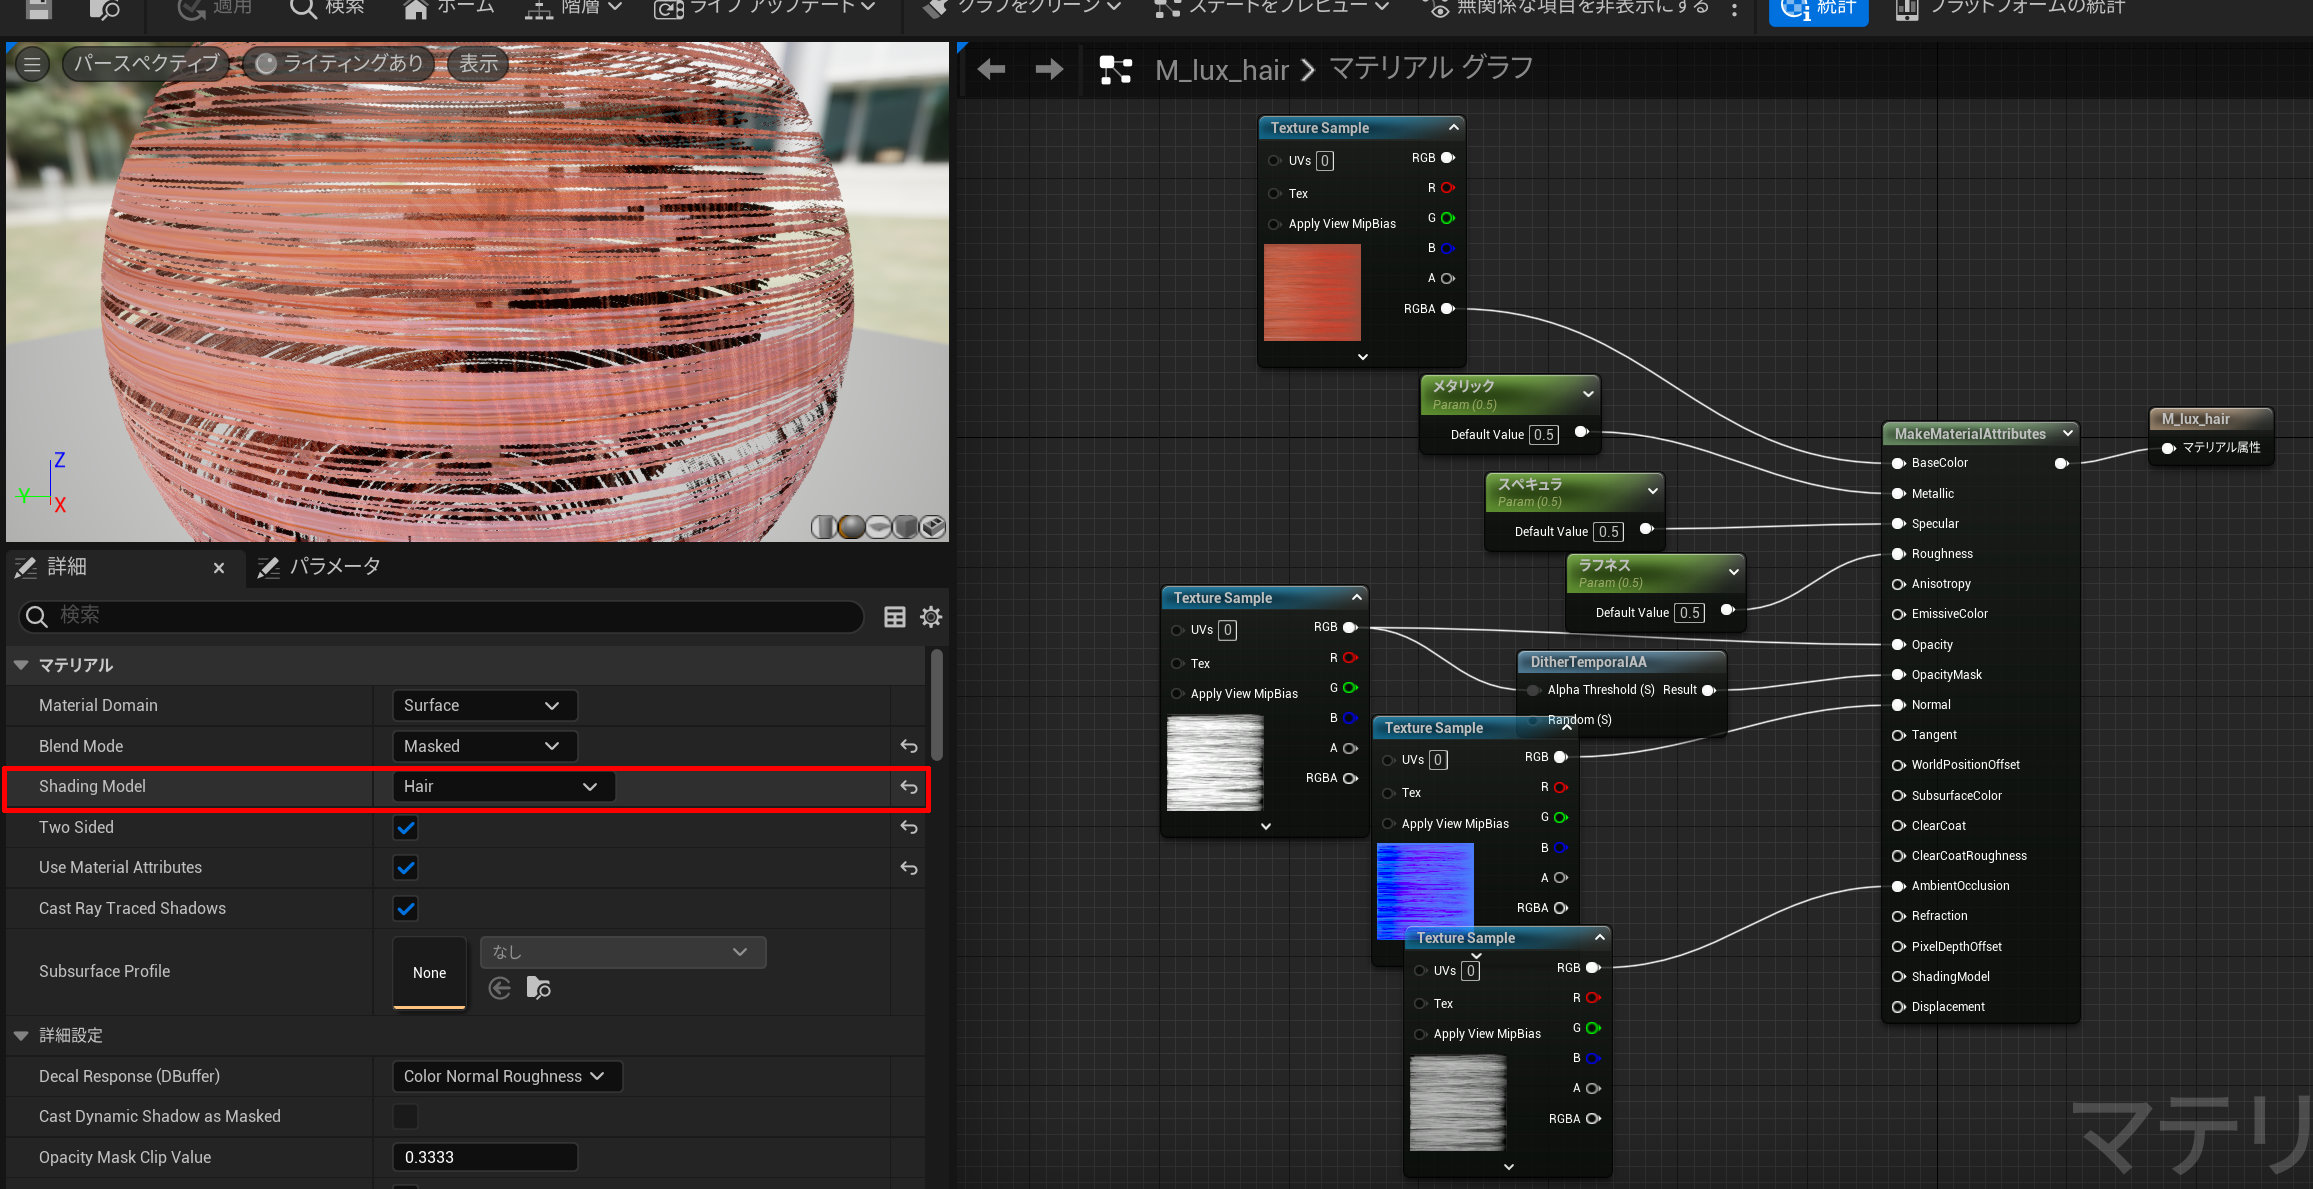
Task: Click the details panel gear settings icon
Action: [x=931, y=617]
